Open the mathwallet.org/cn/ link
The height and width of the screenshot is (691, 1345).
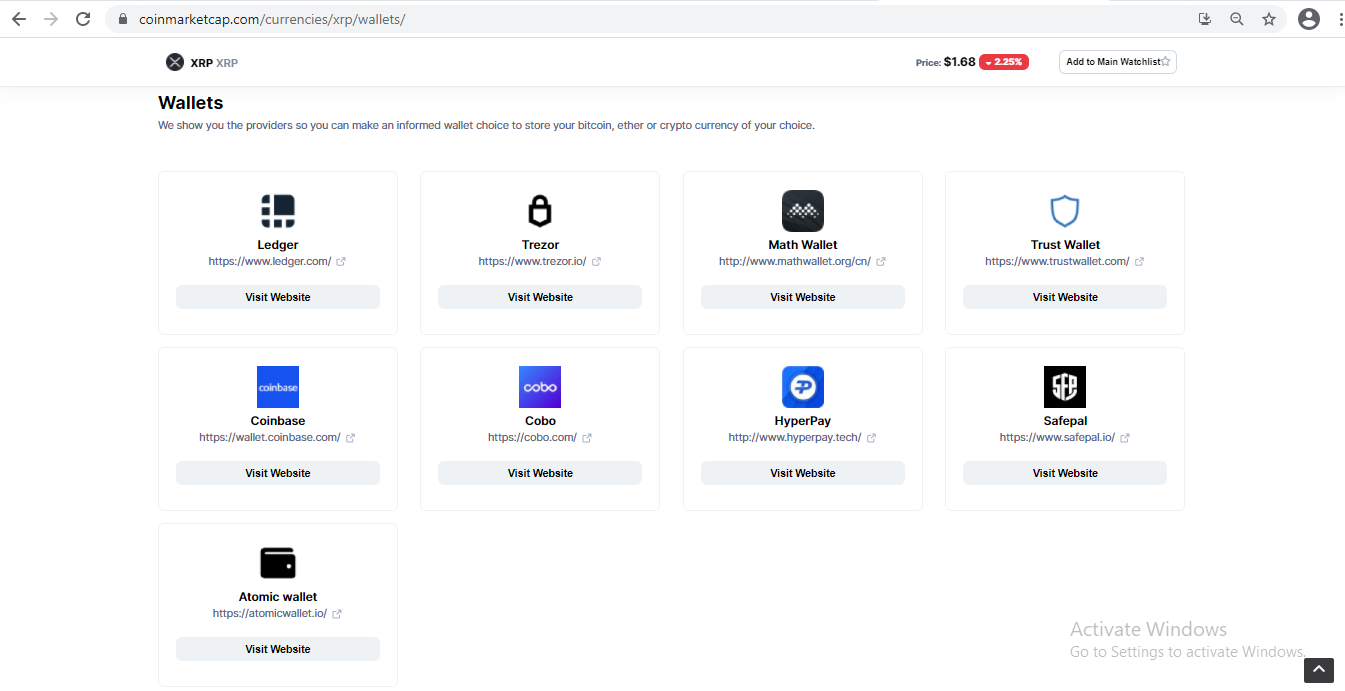point(795,261)
